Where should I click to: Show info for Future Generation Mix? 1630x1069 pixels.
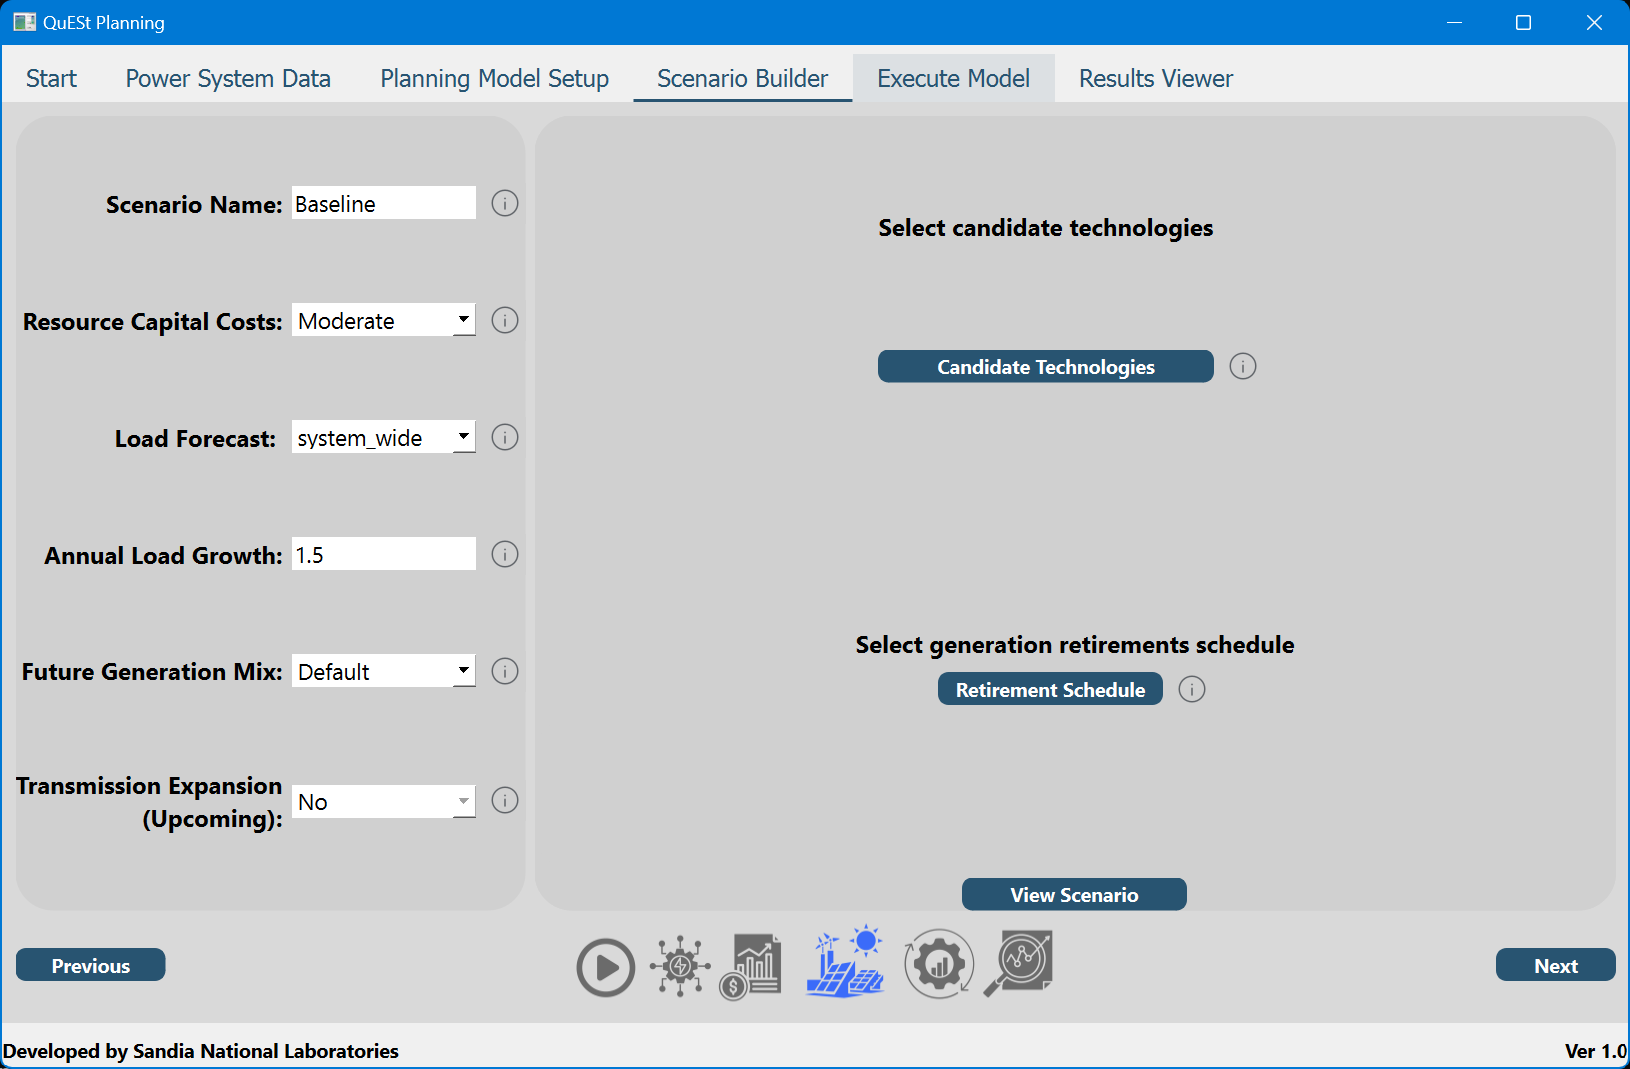[x=505, y=672]
